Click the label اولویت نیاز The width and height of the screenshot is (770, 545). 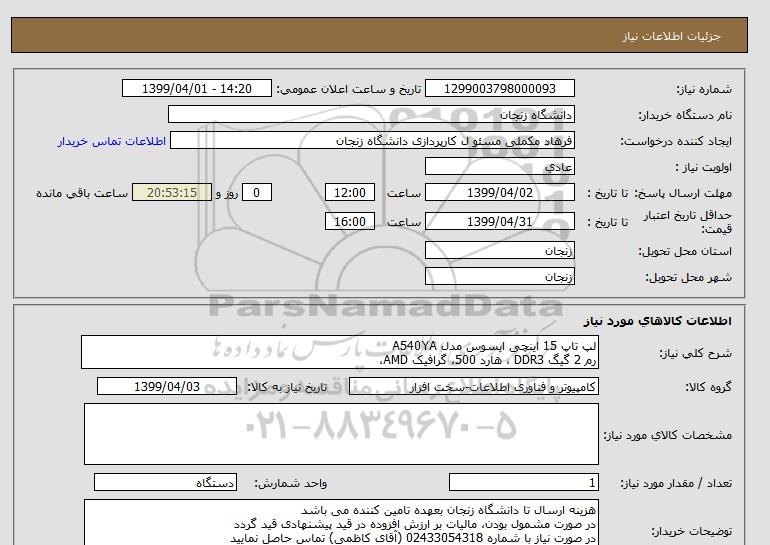pos(704,167)
